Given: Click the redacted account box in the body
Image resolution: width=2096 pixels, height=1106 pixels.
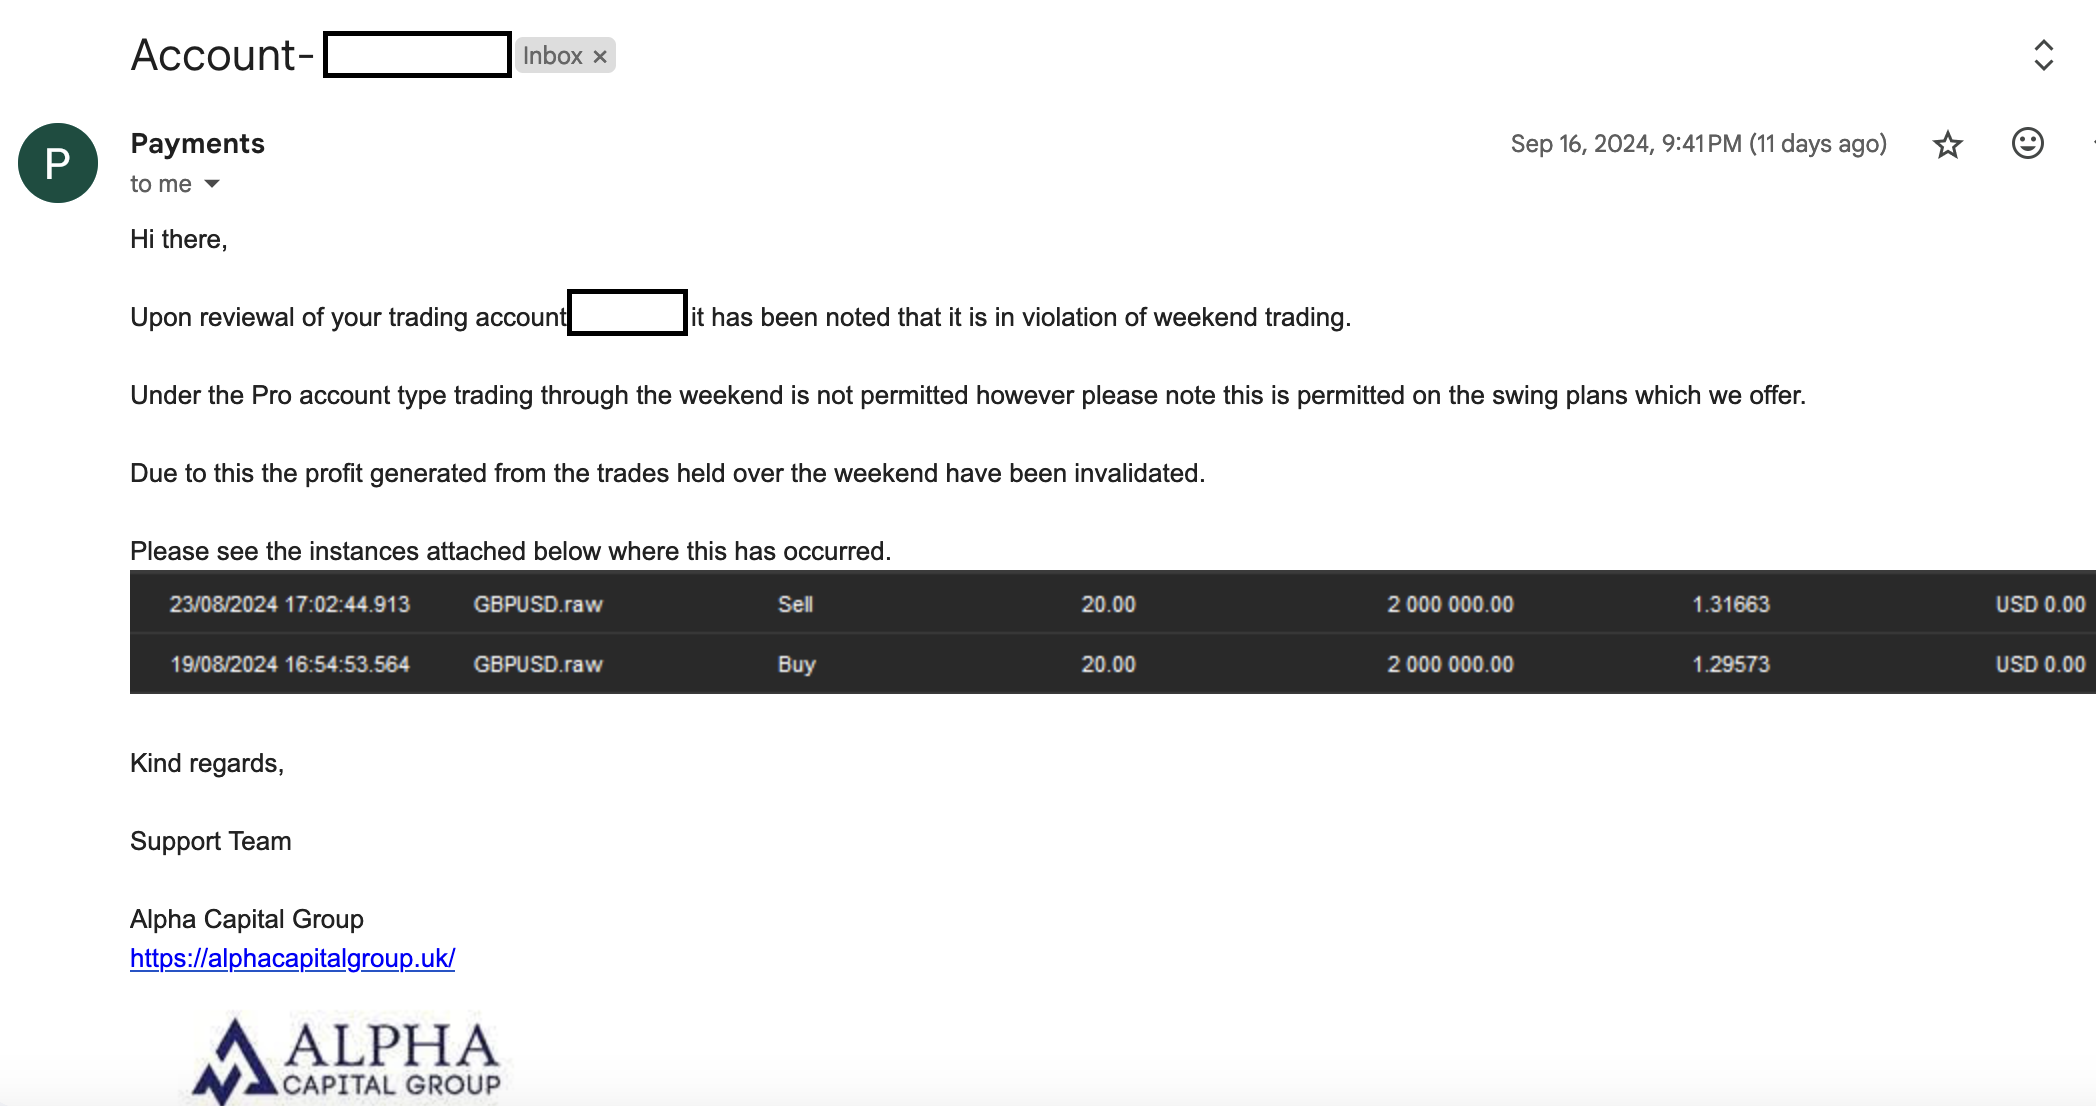Looking at the screenshot, I should 627,313.
